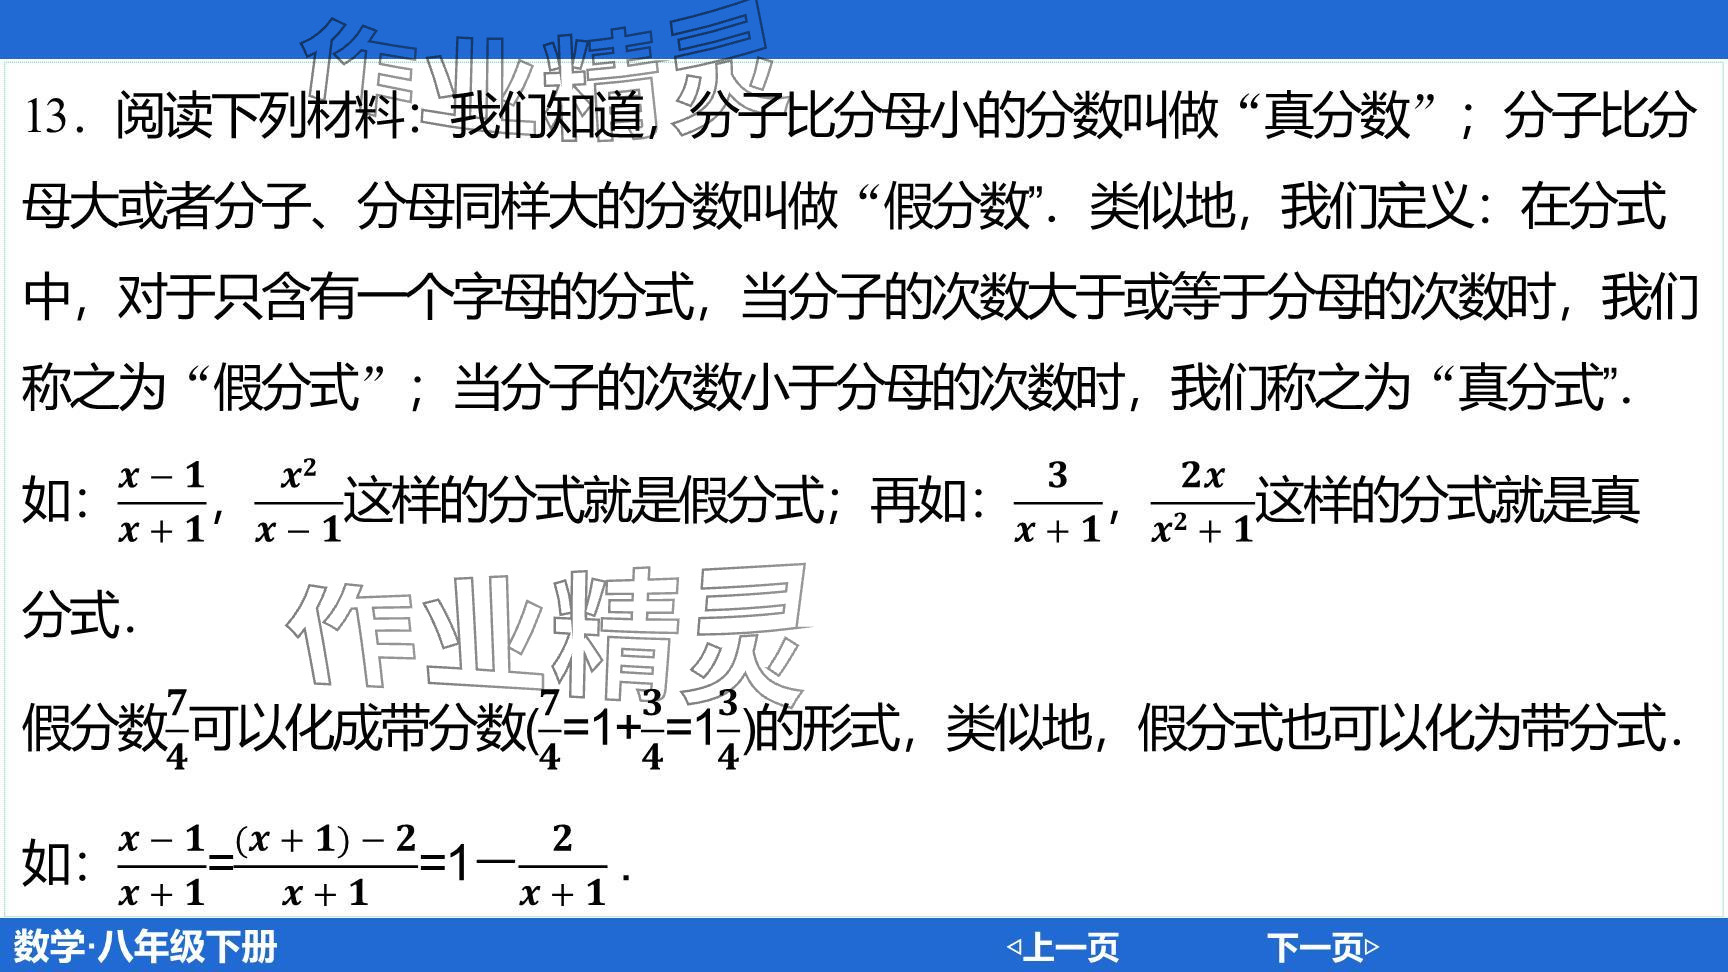1728x972 pixels.
Task: Click the left triangle arrow beside 上一页
Action: (1013, 946)
